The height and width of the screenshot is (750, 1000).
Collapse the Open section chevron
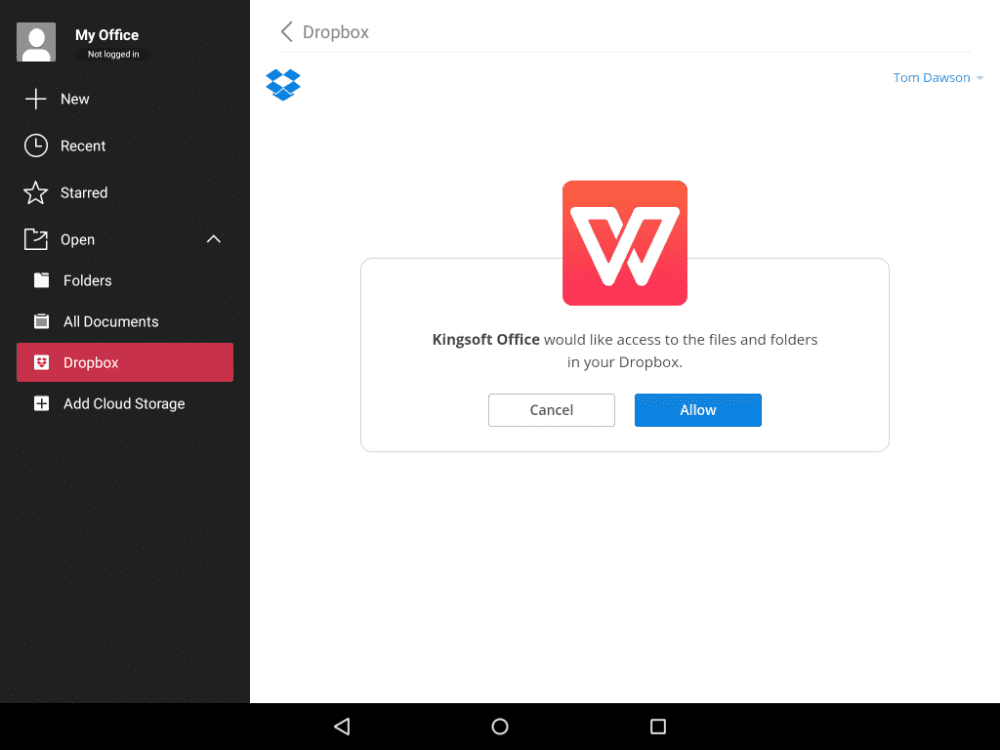click(214, 239)
